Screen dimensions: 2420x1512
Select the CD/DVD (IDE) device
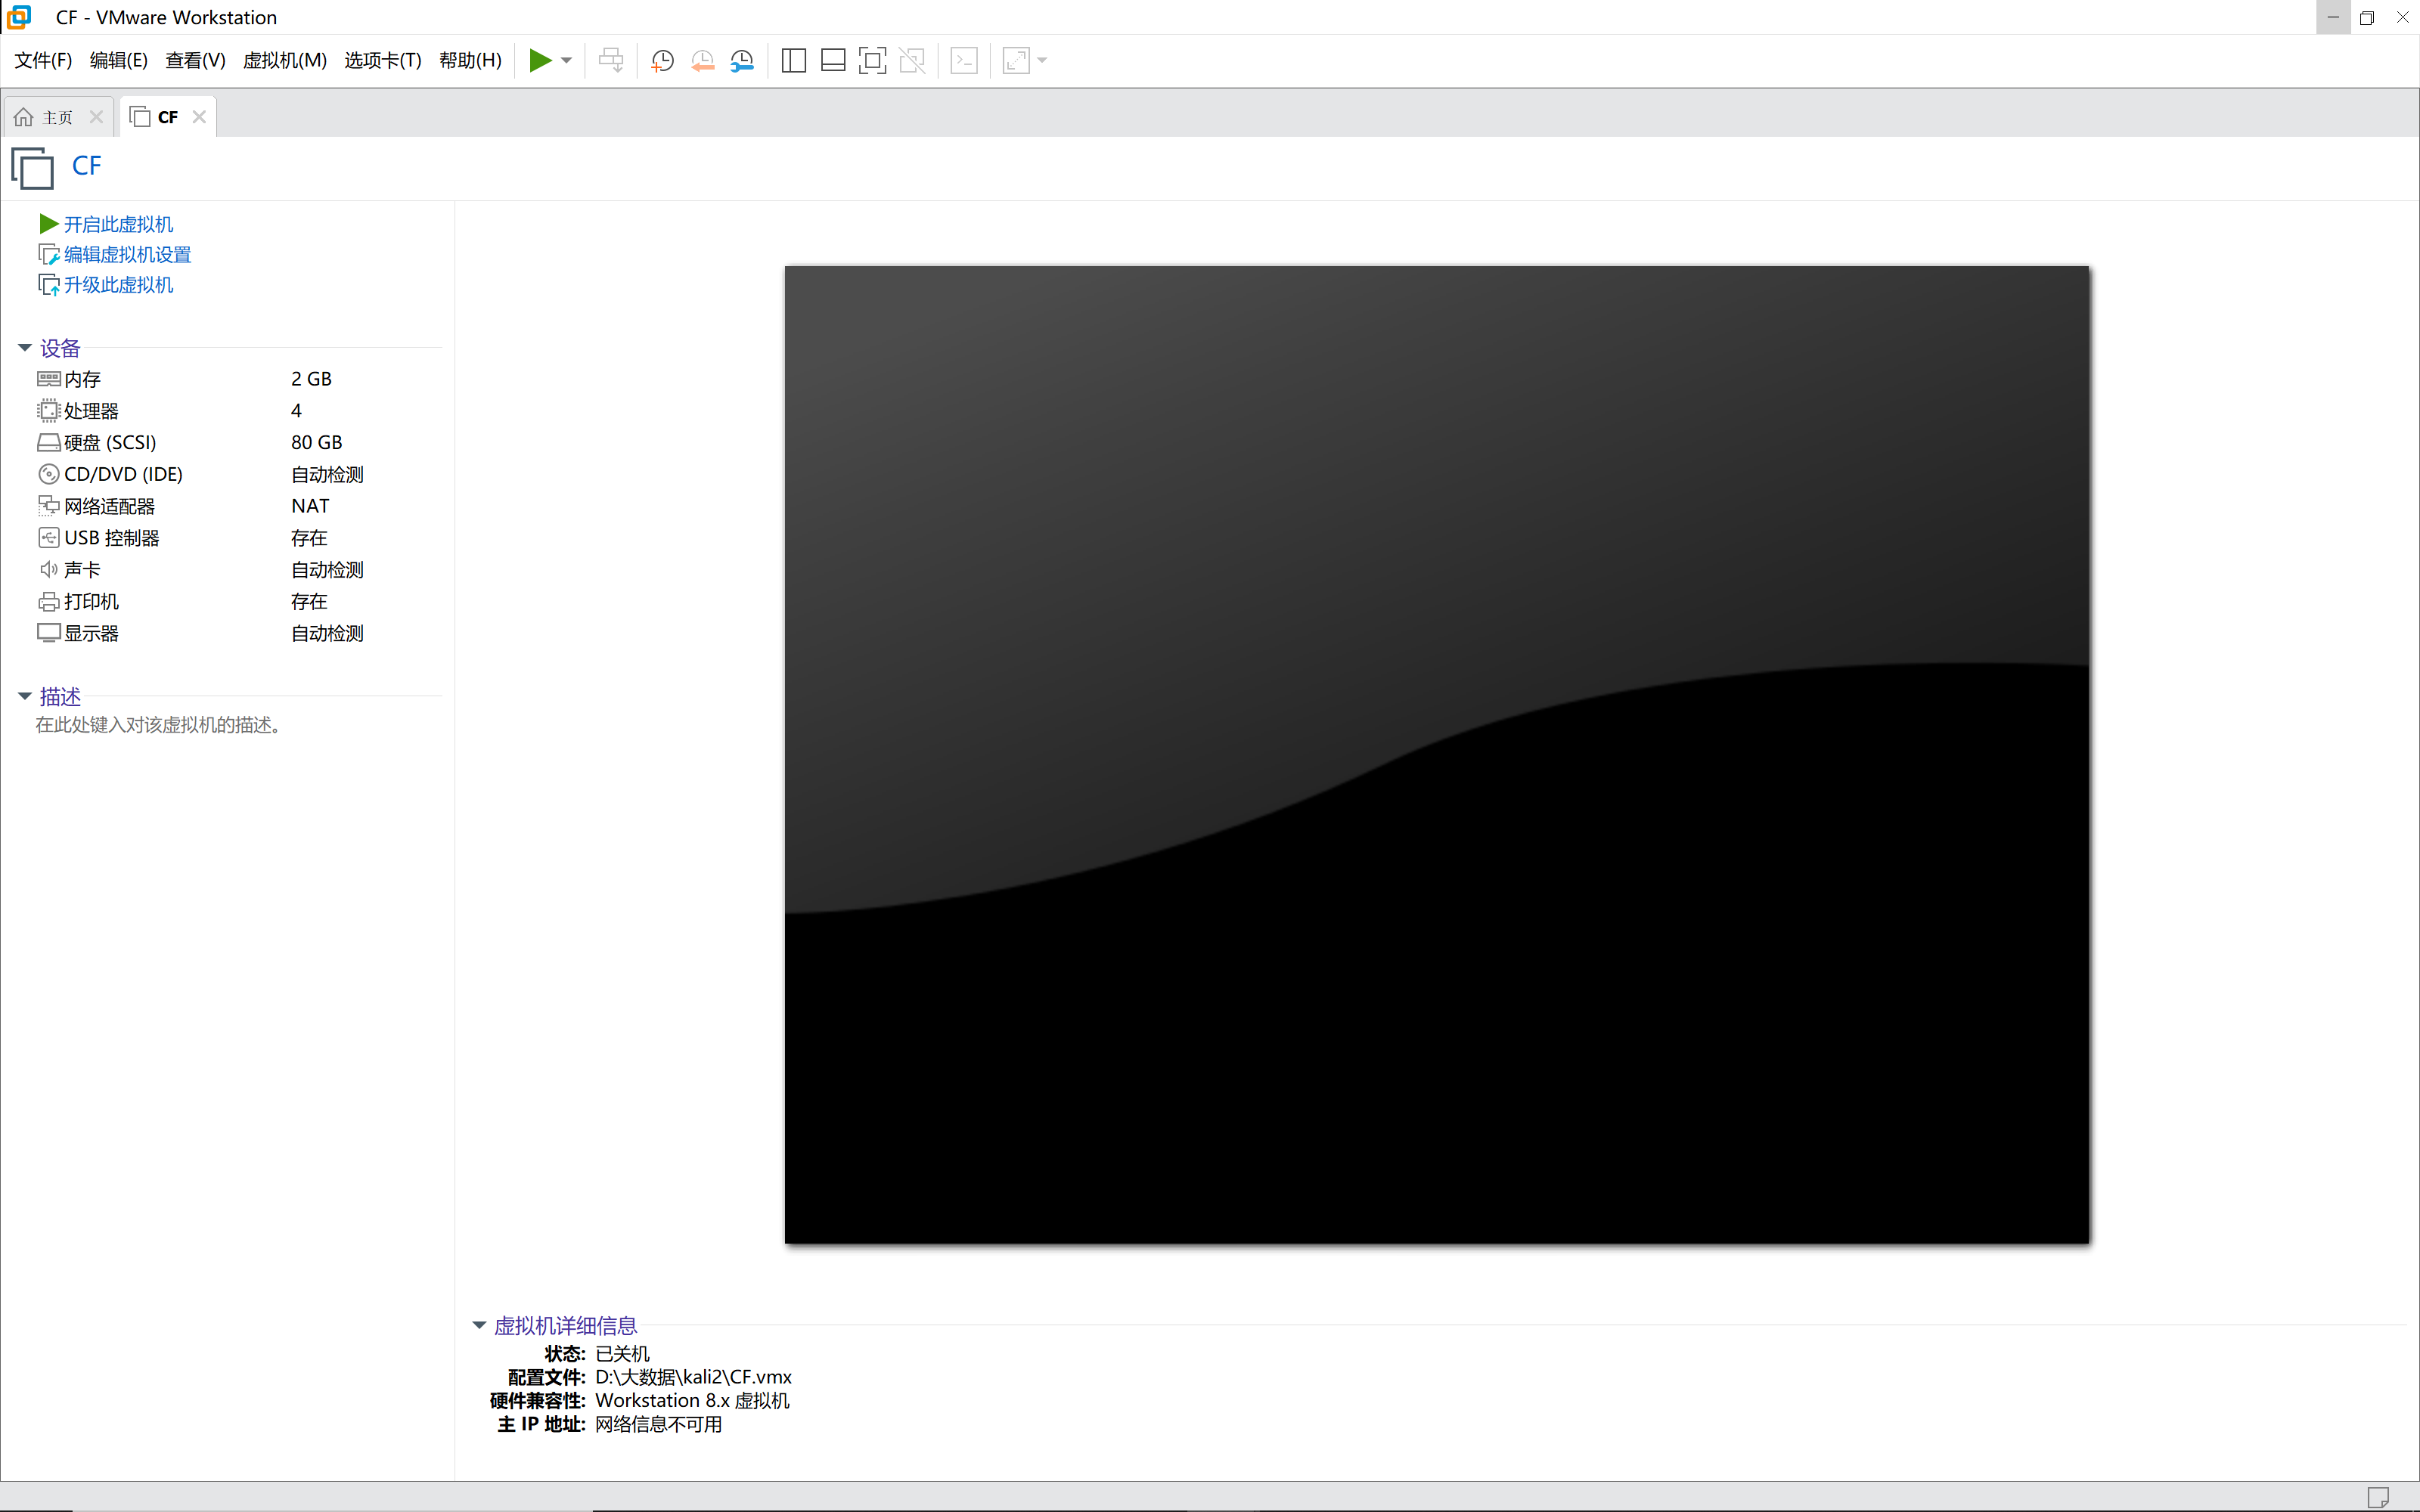122,474
